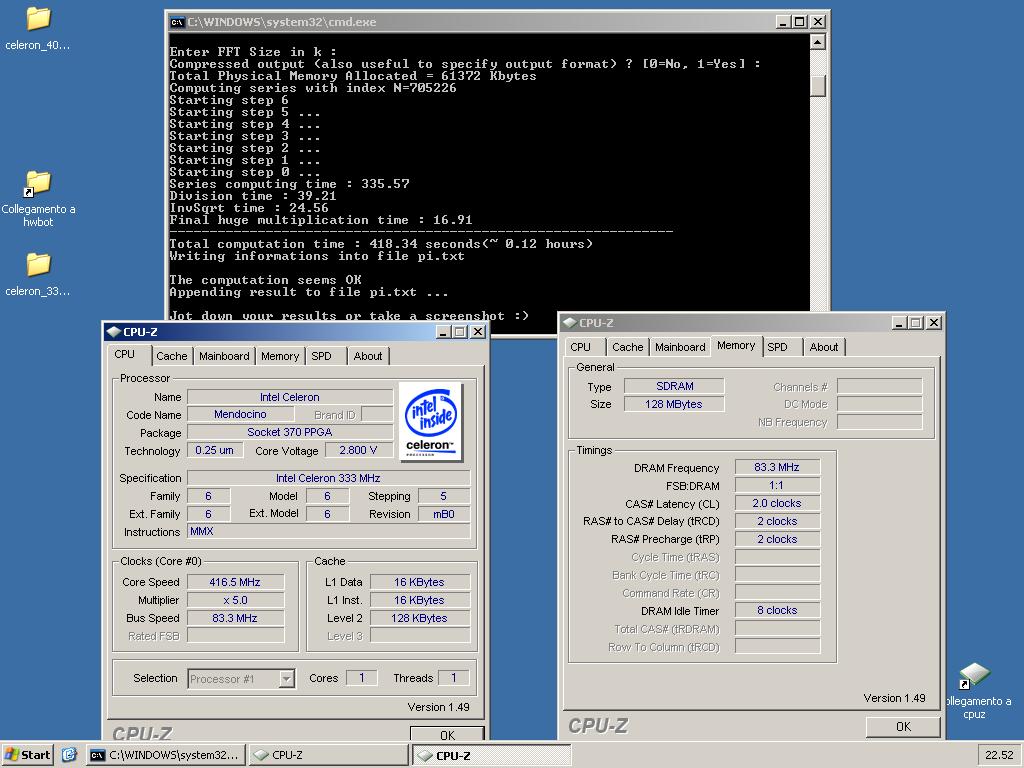Select Mainboard tab in left CPU-Z window

(x=224, y=356)
